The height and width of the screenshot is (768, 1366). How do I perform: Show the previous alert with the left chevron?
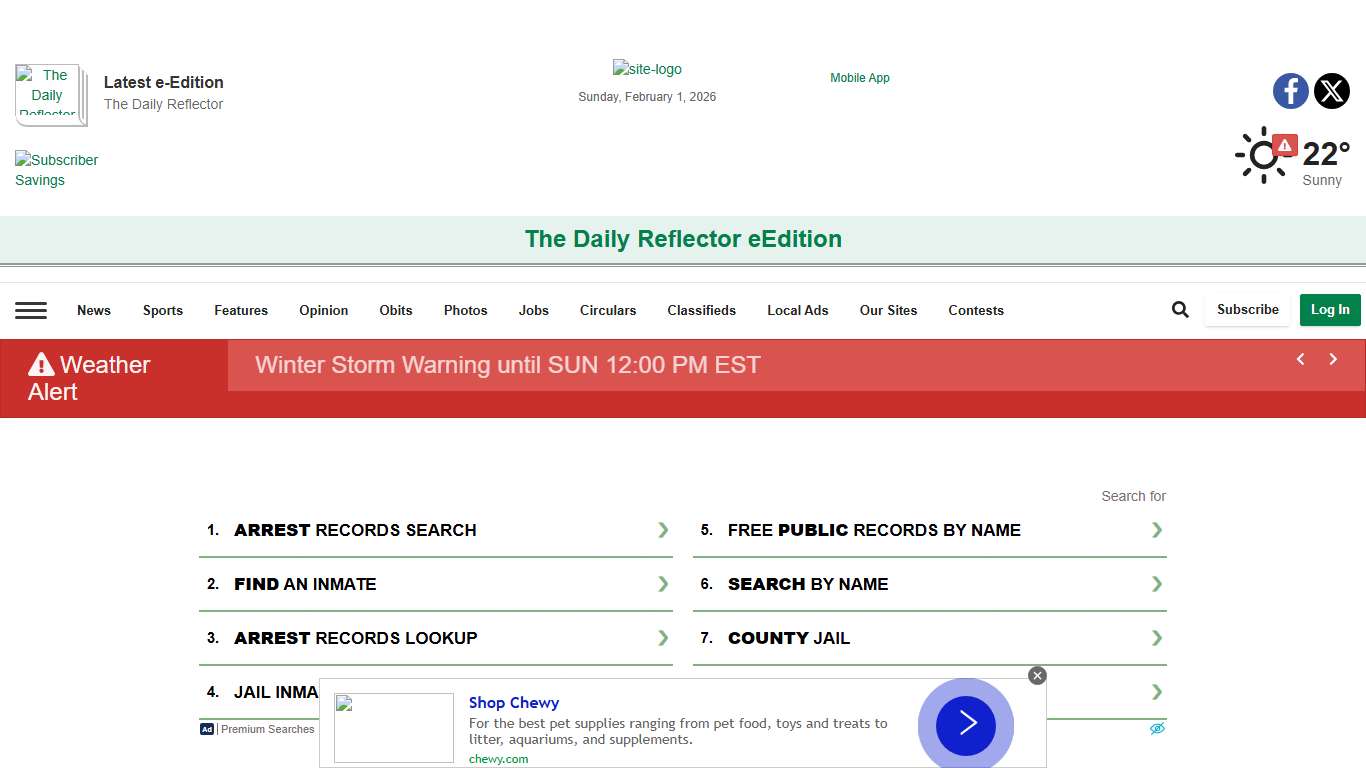point(1300,359)
